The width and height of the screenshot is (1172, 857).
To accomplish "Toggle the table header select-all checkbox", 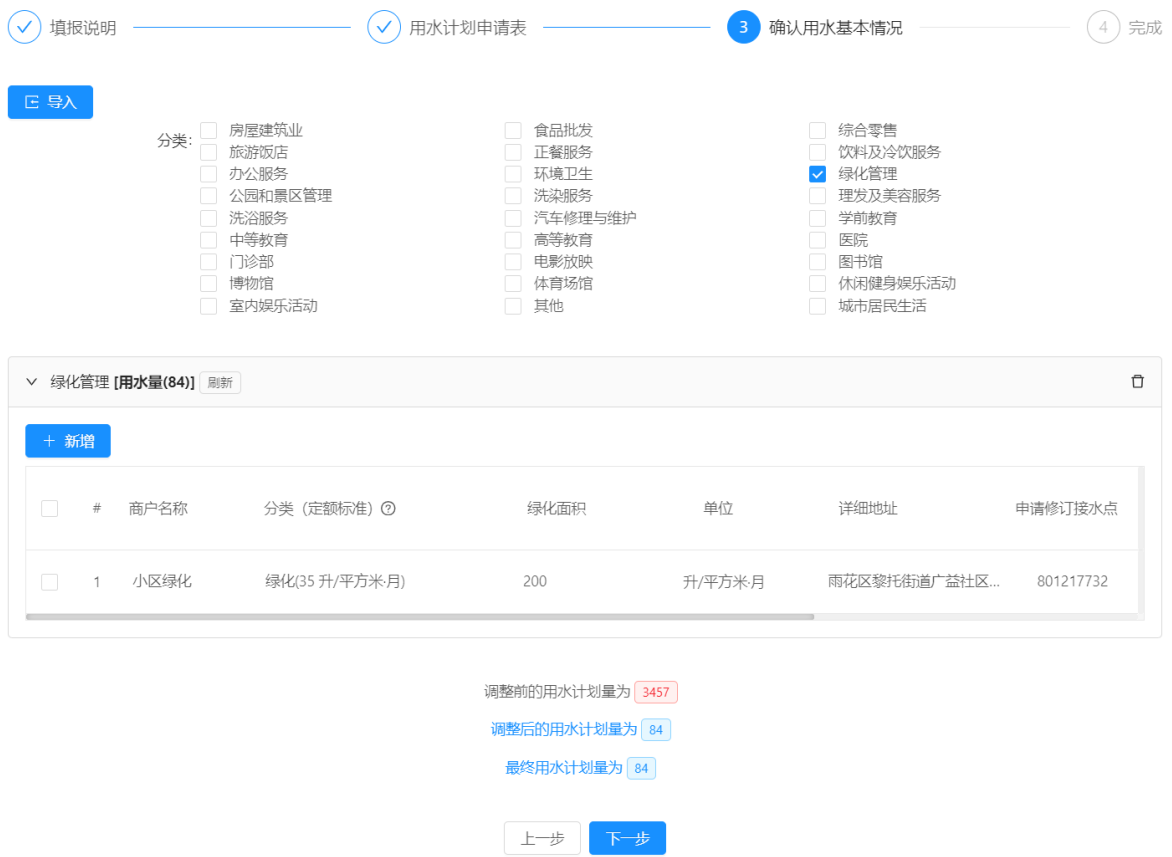I will tap(49, 509).
